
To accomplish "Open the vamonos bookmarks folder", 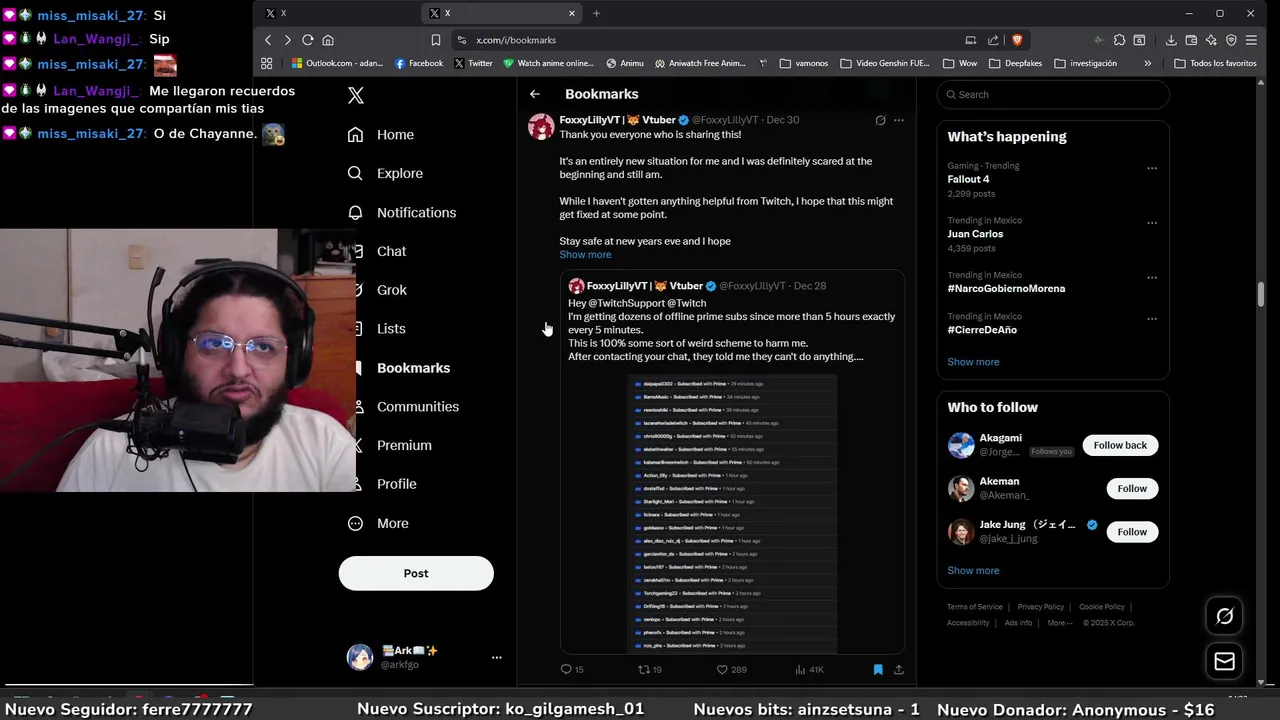I will (x=804, y=63).
